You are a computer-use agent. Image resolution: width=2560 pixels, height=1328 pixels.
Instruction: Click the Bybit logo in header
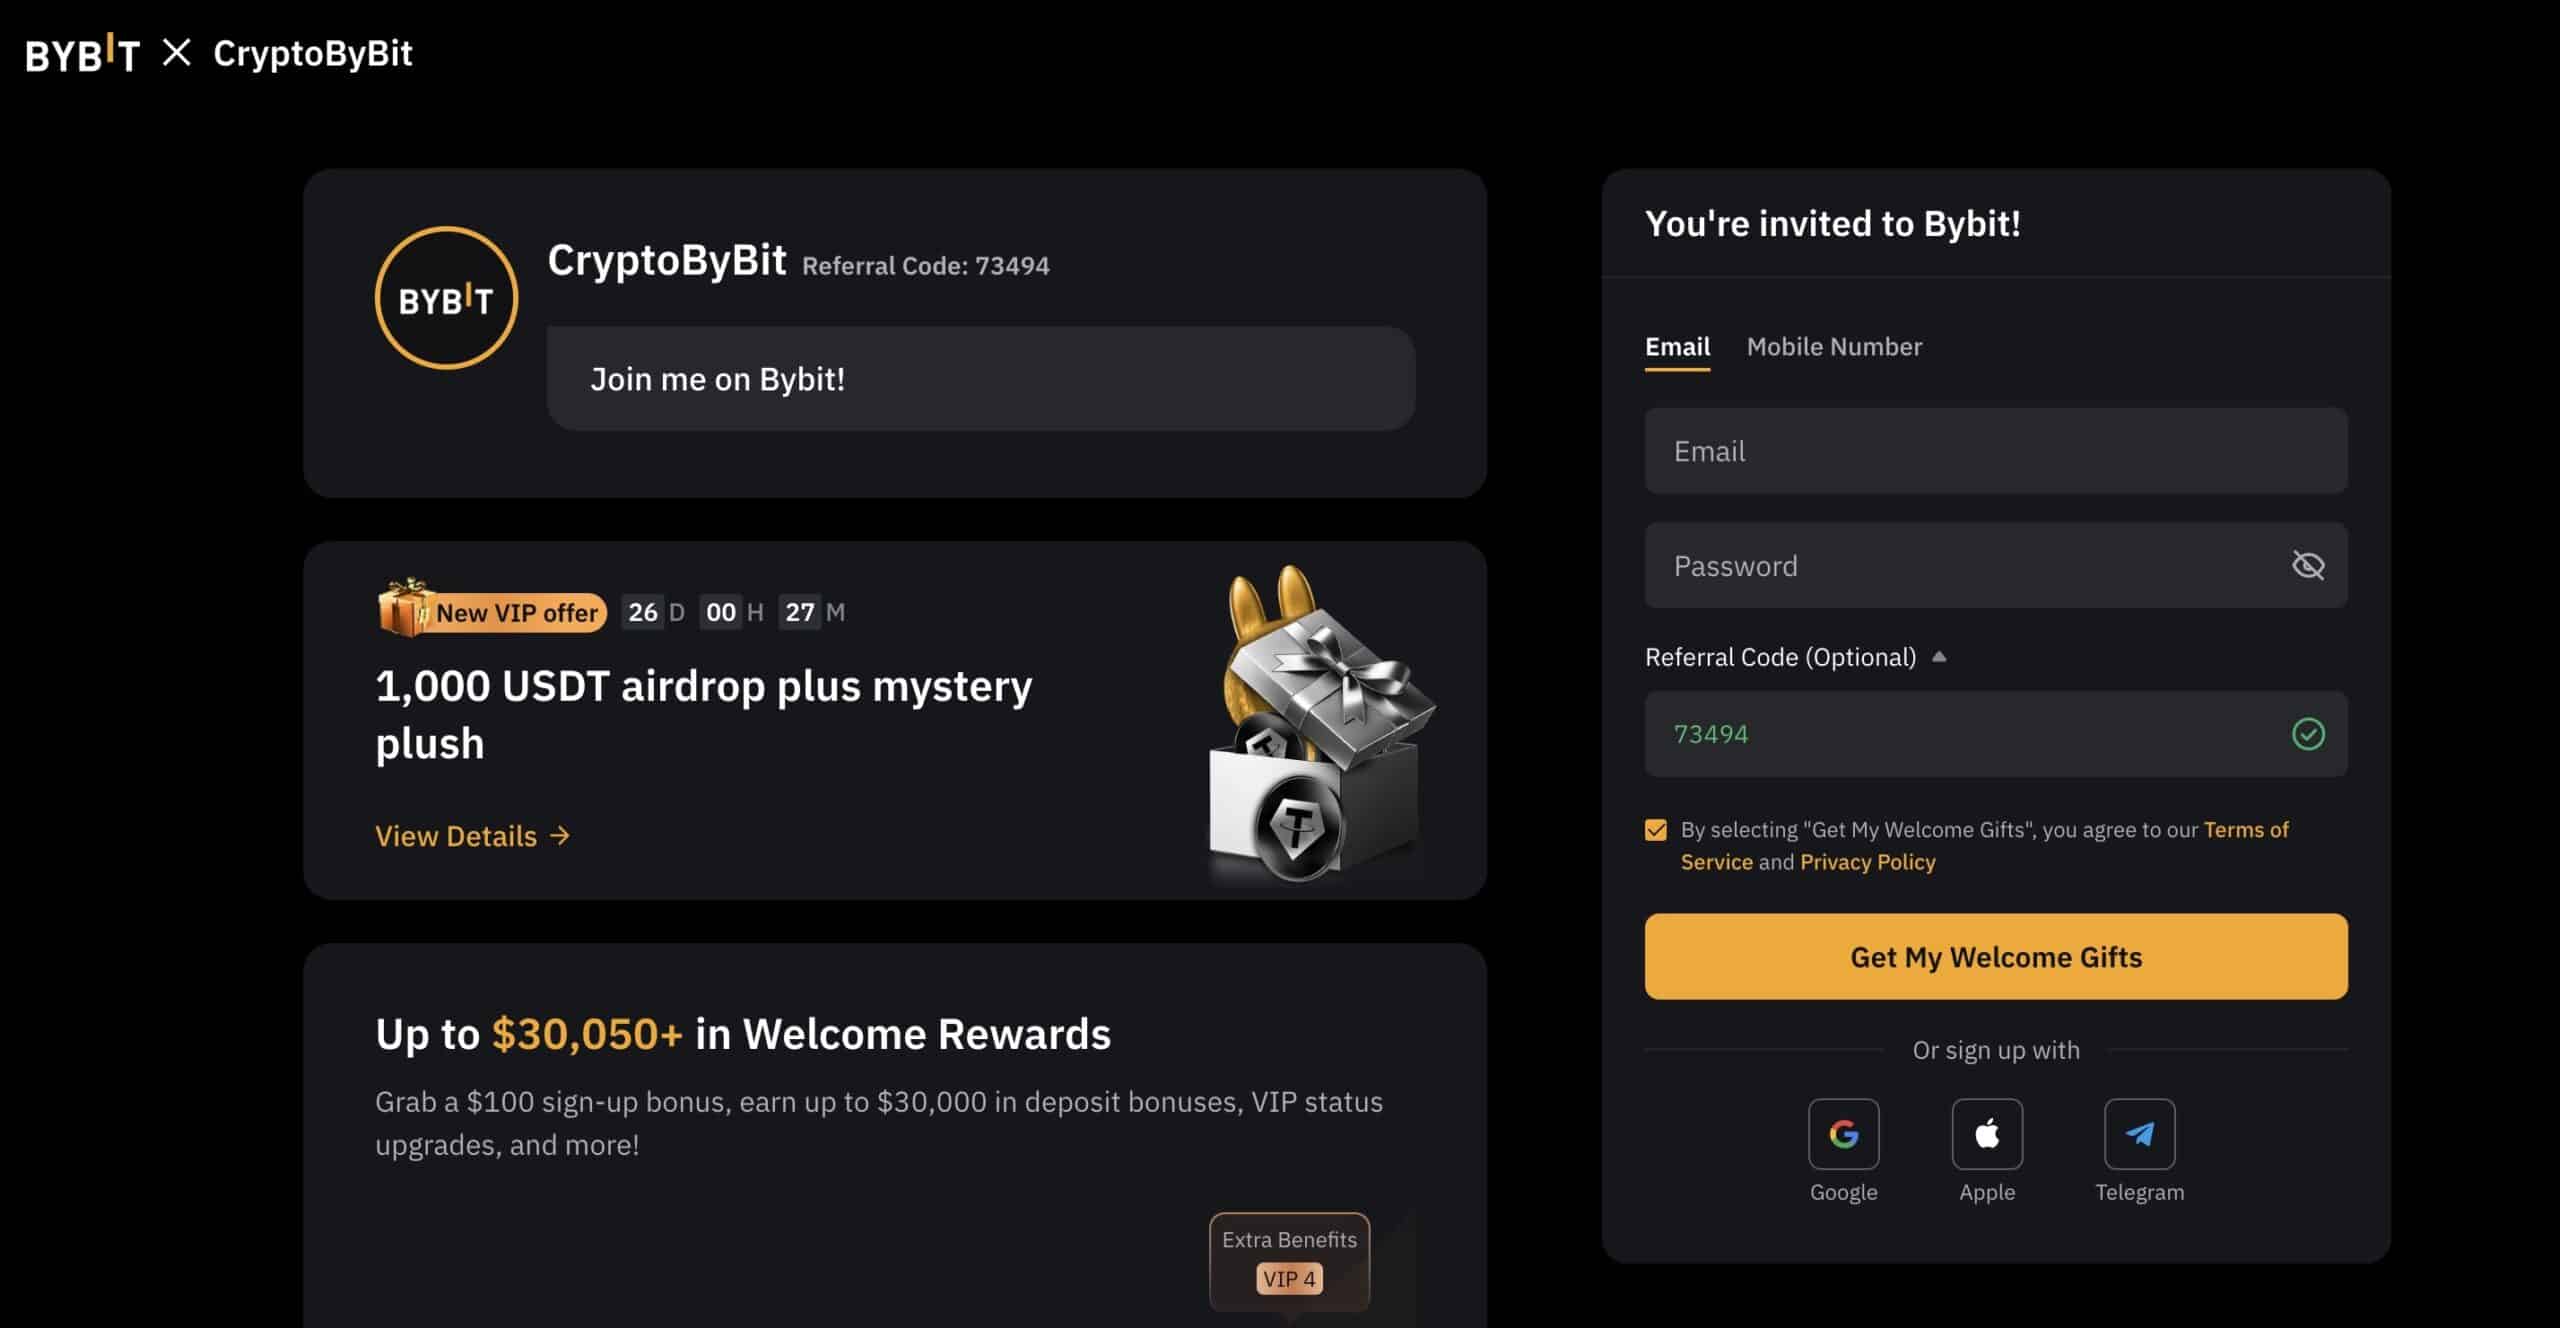pos(82,53)
